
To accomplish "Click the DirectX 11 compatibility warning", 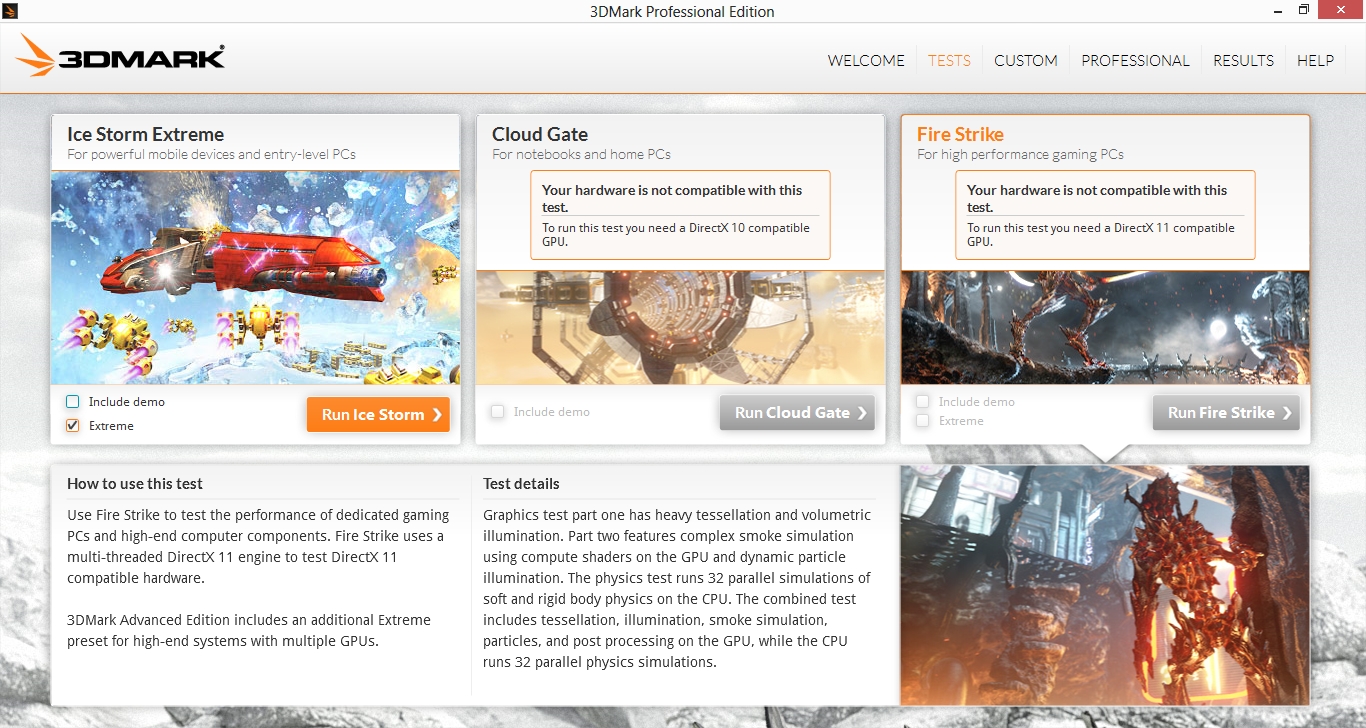I will (1105, 215).
